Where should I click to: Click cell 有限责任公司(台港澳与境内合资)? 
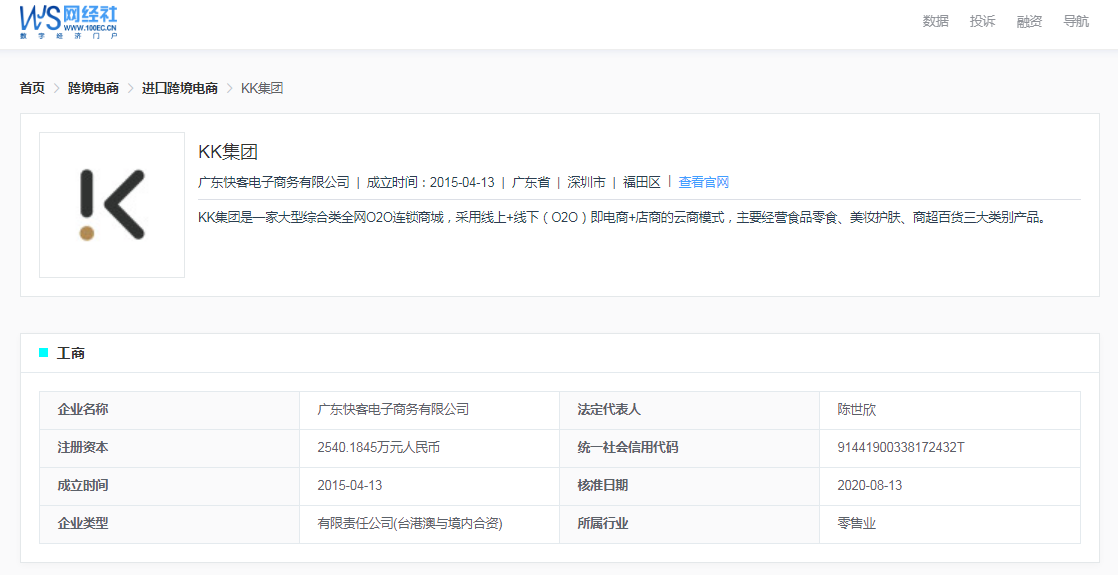410,523
